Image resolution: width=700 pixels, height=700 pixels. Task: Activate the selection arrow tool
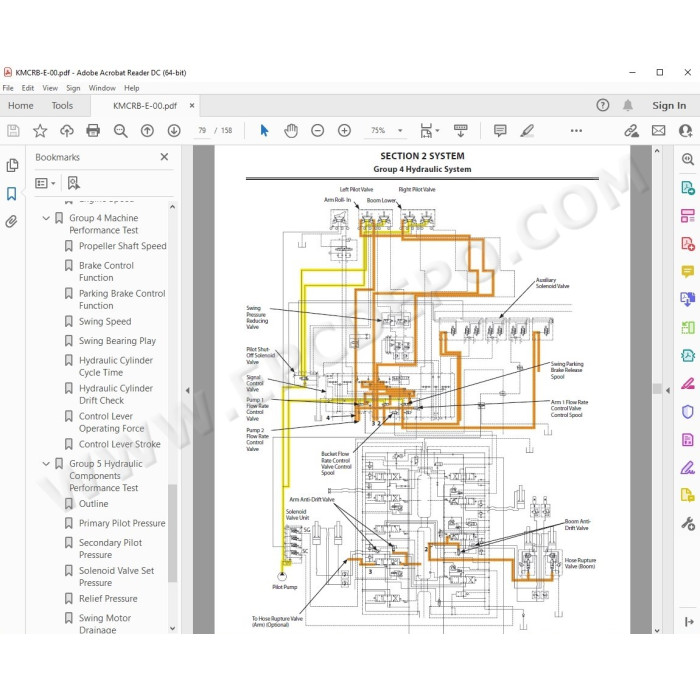(264, 131)
